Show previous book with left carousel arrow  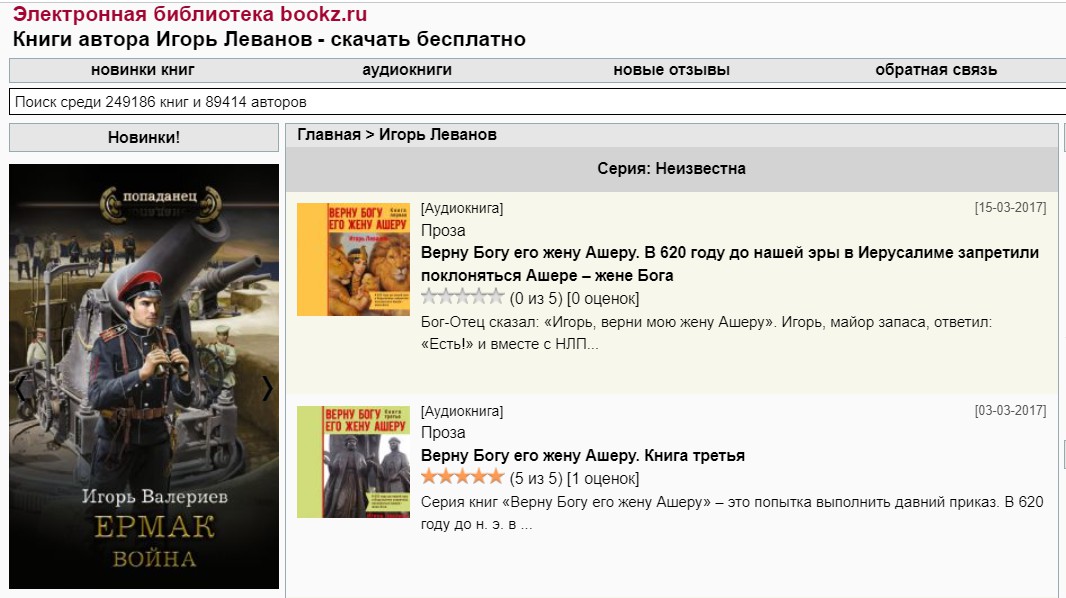click(x=20, y=388)
